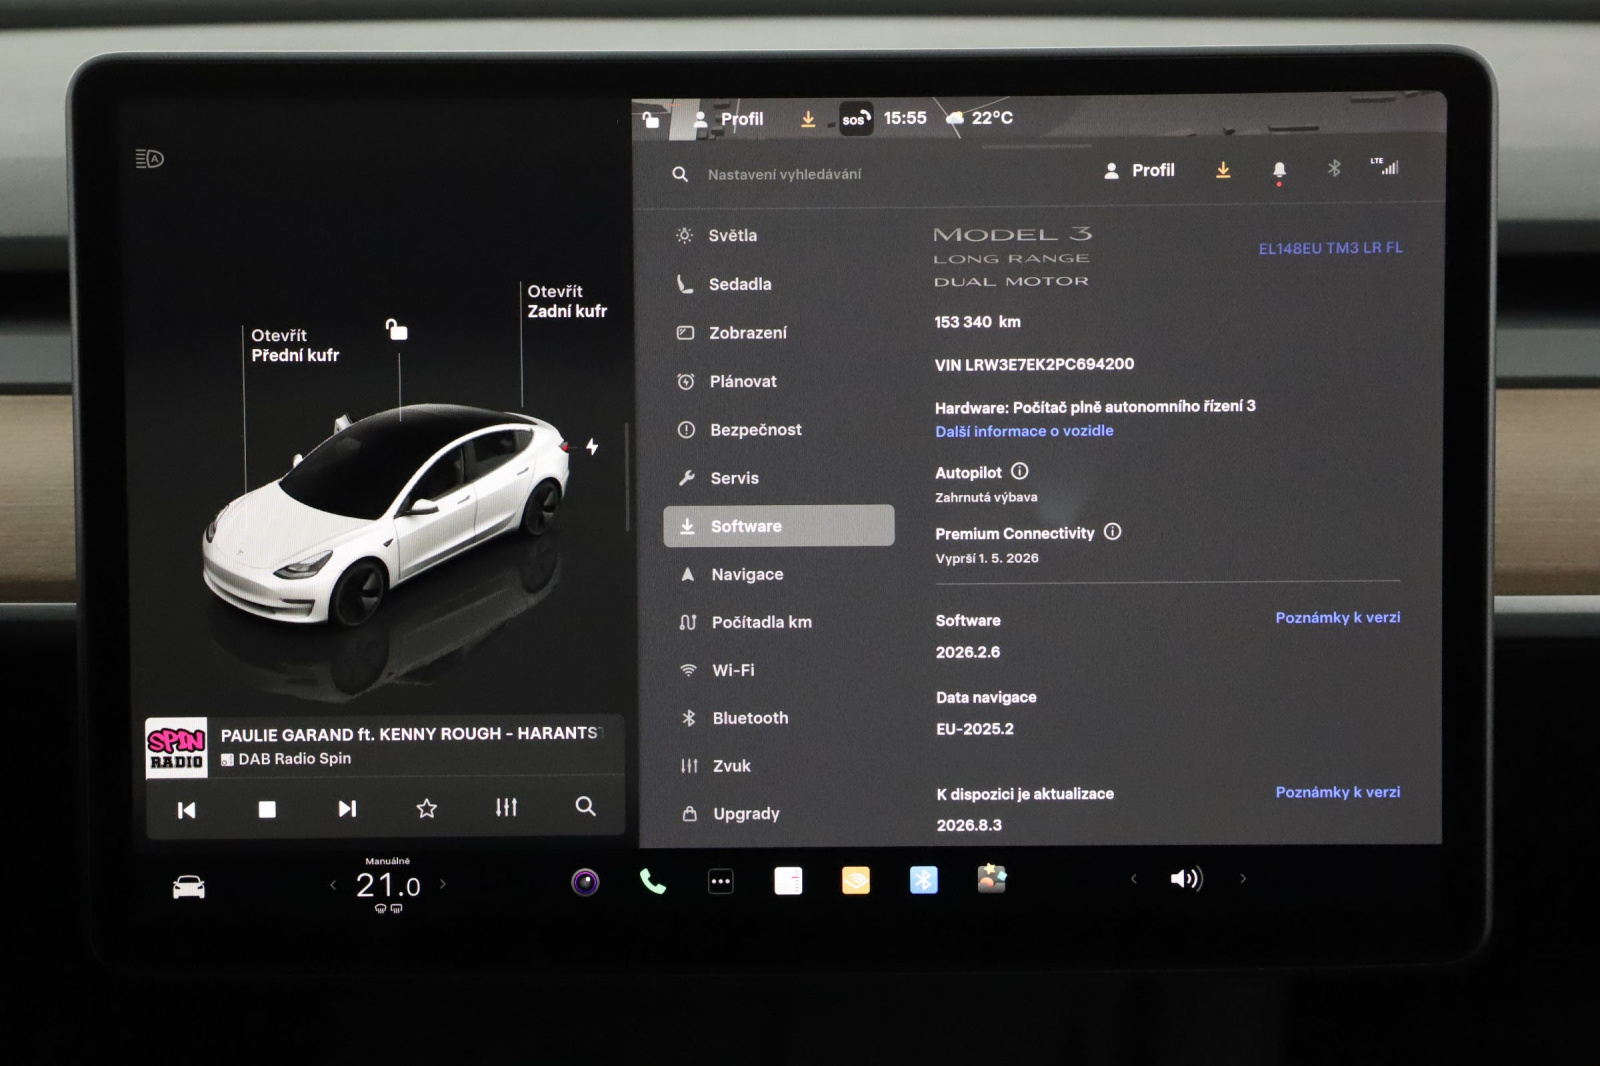
Task: Select Navigace in settings menu
Action: 746,574
